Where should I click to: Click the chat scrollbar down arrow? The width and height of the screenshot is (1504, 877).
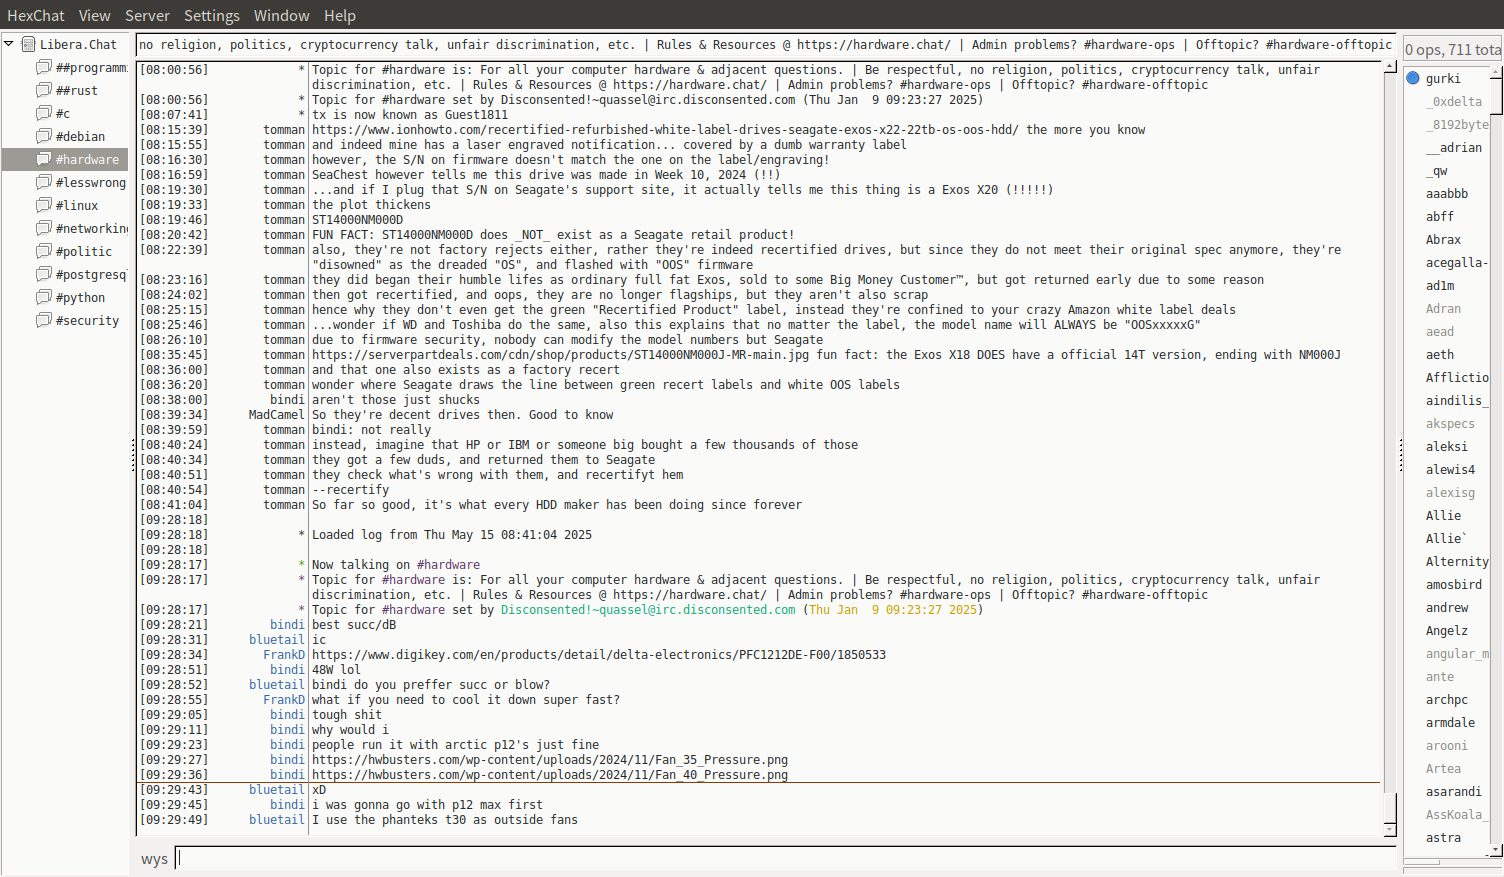click(1390, 830)
